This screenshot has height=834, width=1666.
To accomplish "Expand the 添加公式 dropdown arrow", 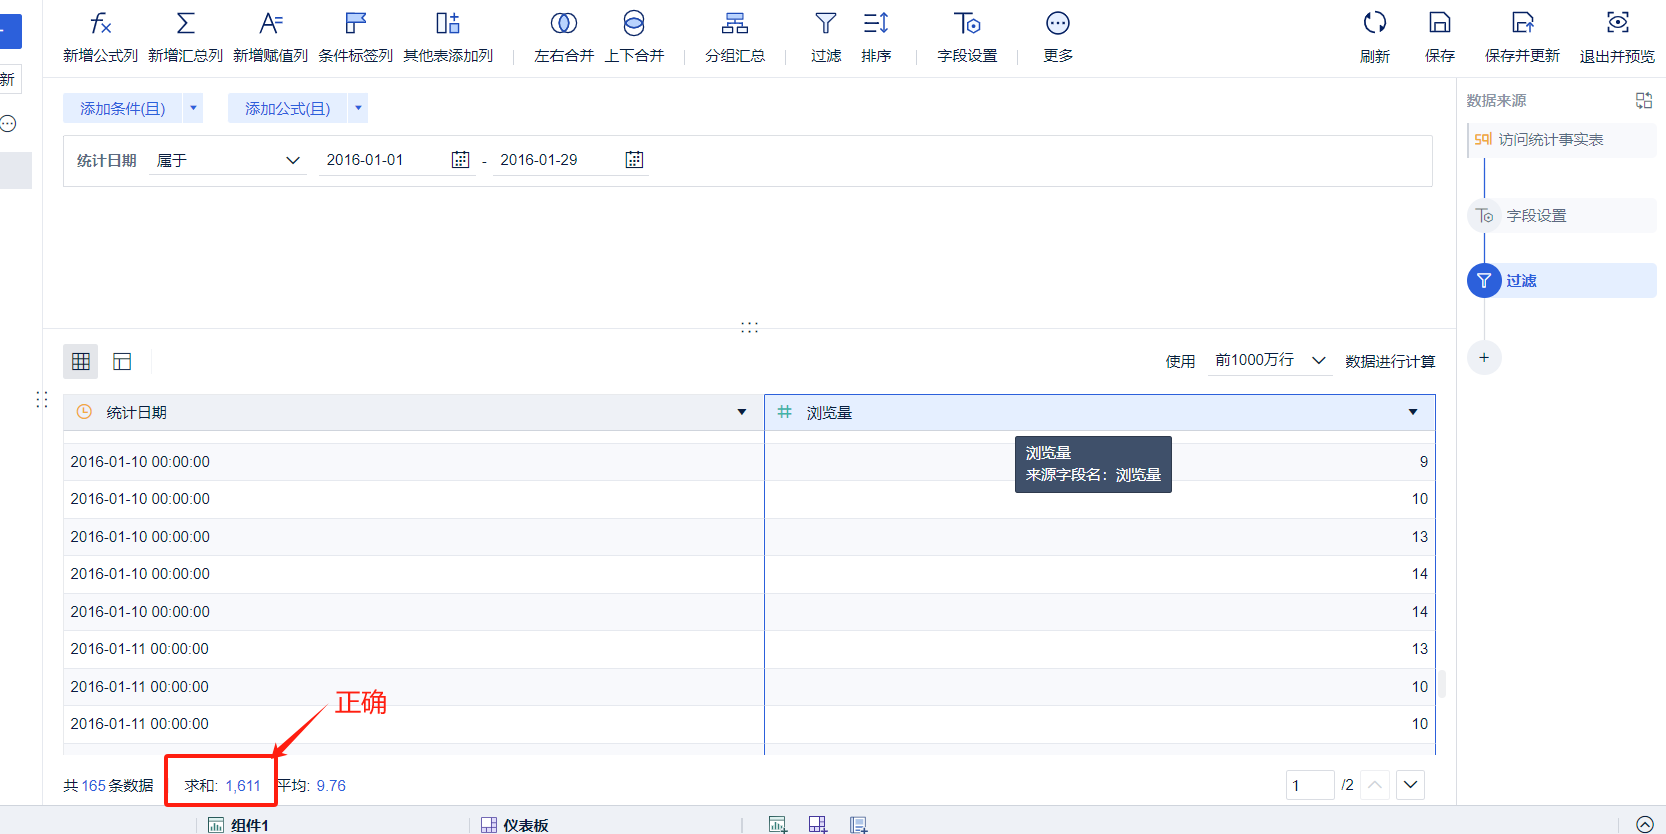I will (358, 108).
